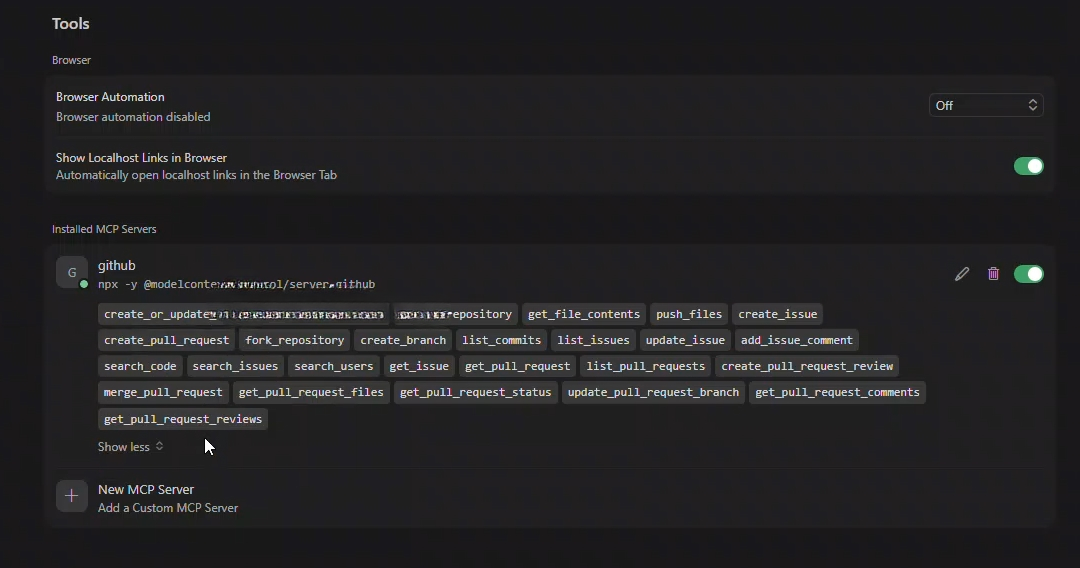This screenshot has height=568, width=1080.
Task: Click the add_issue_comment tool tag
Action: coord(797,340)
